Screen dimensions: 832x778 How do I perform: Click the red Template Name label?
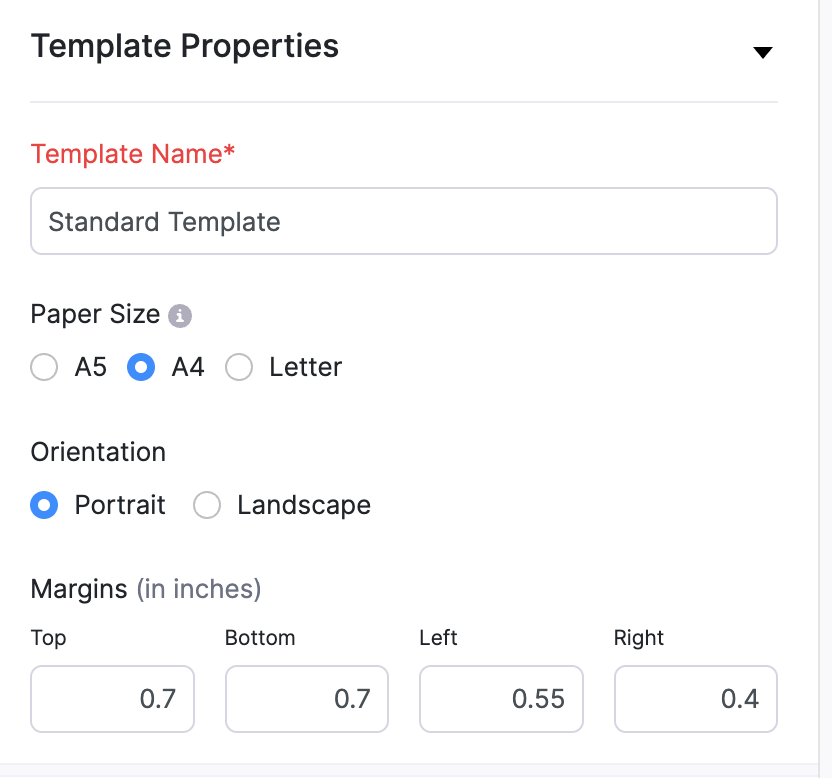[133, 154]
